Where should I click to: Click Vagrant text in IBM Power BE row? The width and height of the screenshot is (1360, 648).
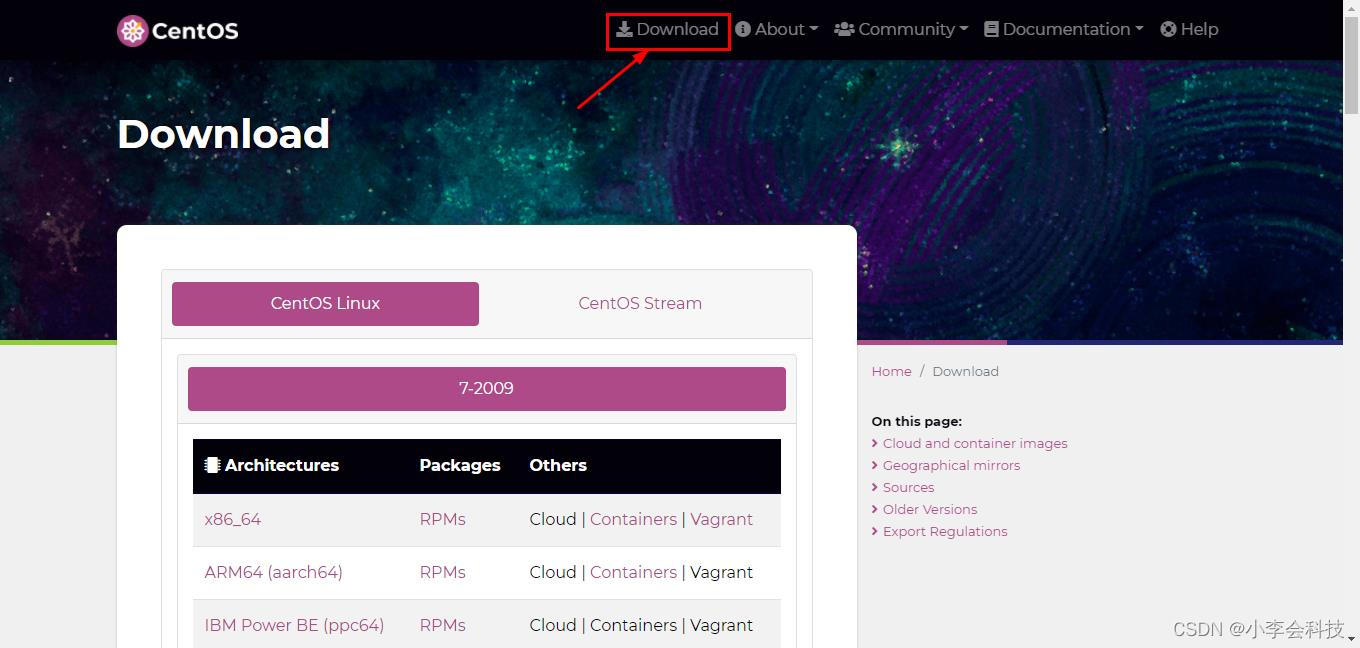(x=721, y=625)
